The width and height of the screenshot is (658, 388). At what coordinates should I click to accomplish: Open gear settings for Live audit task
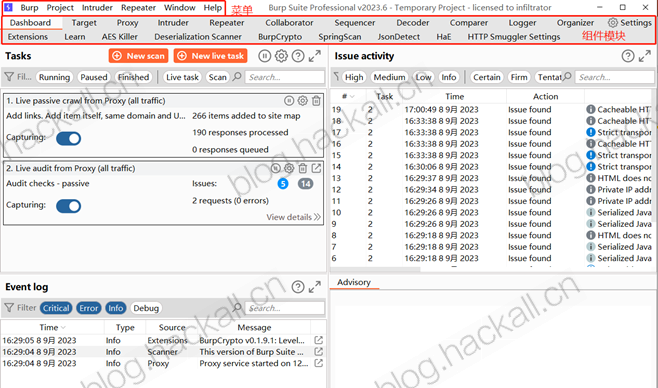coord(289,168)
